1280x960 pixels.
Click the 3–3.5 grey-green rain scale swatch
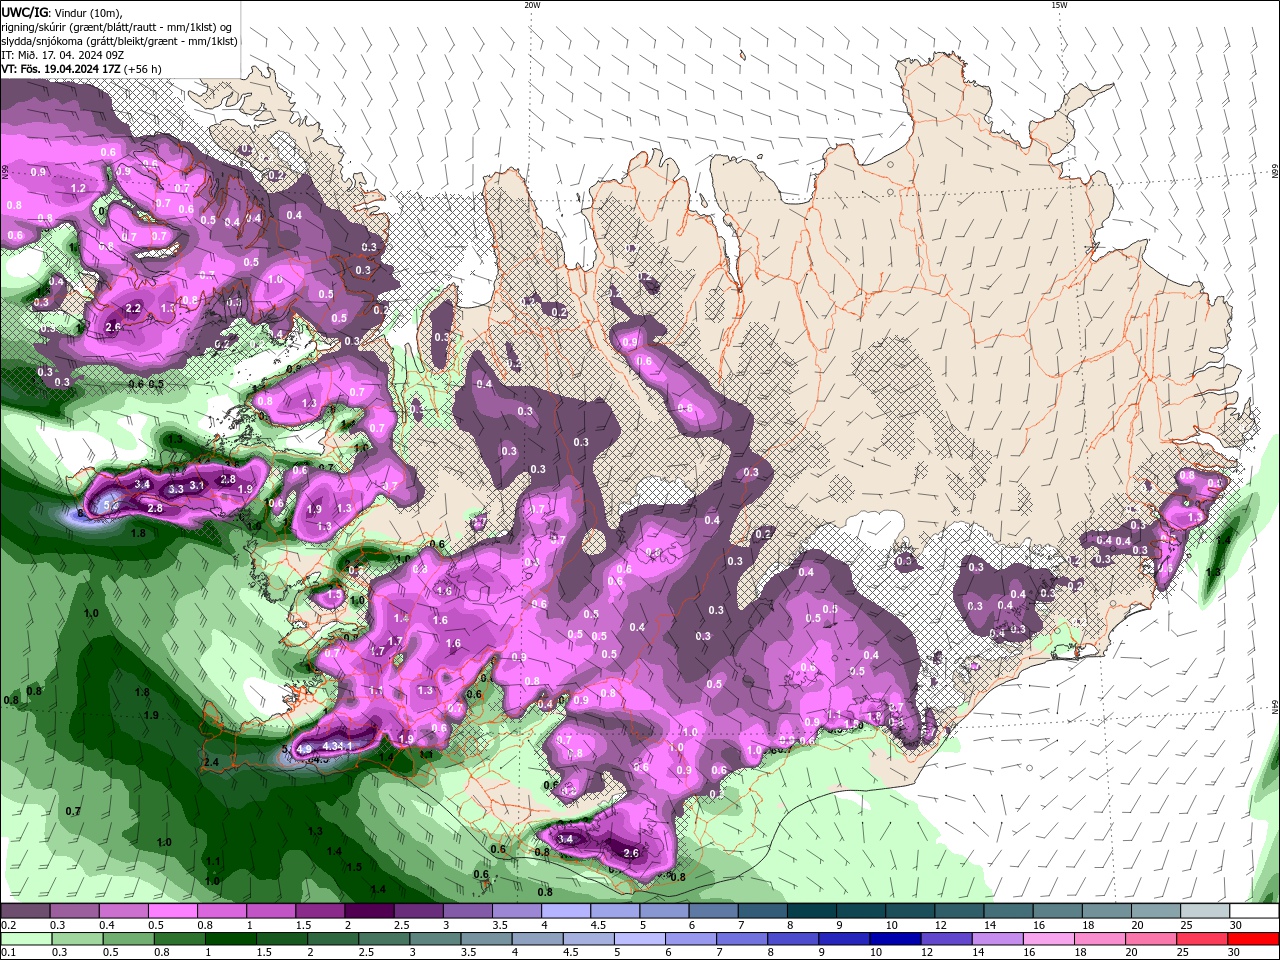pos(434,939)
